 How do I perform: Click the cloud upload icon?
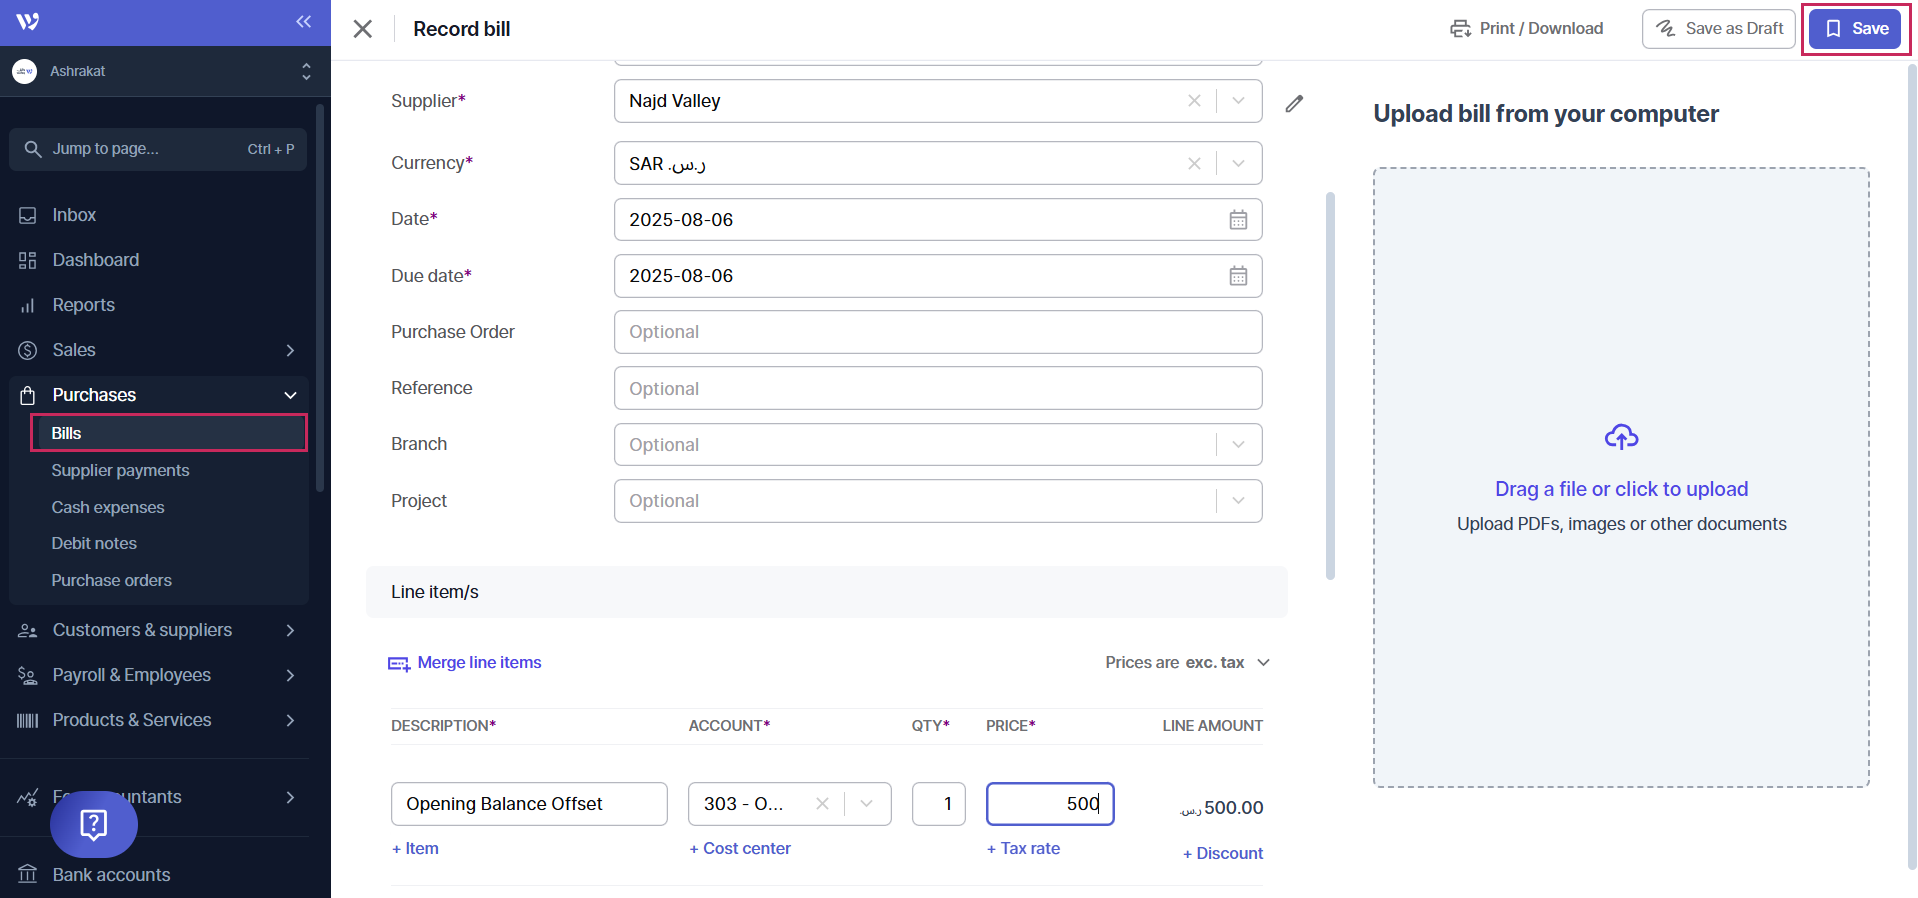1621,437
